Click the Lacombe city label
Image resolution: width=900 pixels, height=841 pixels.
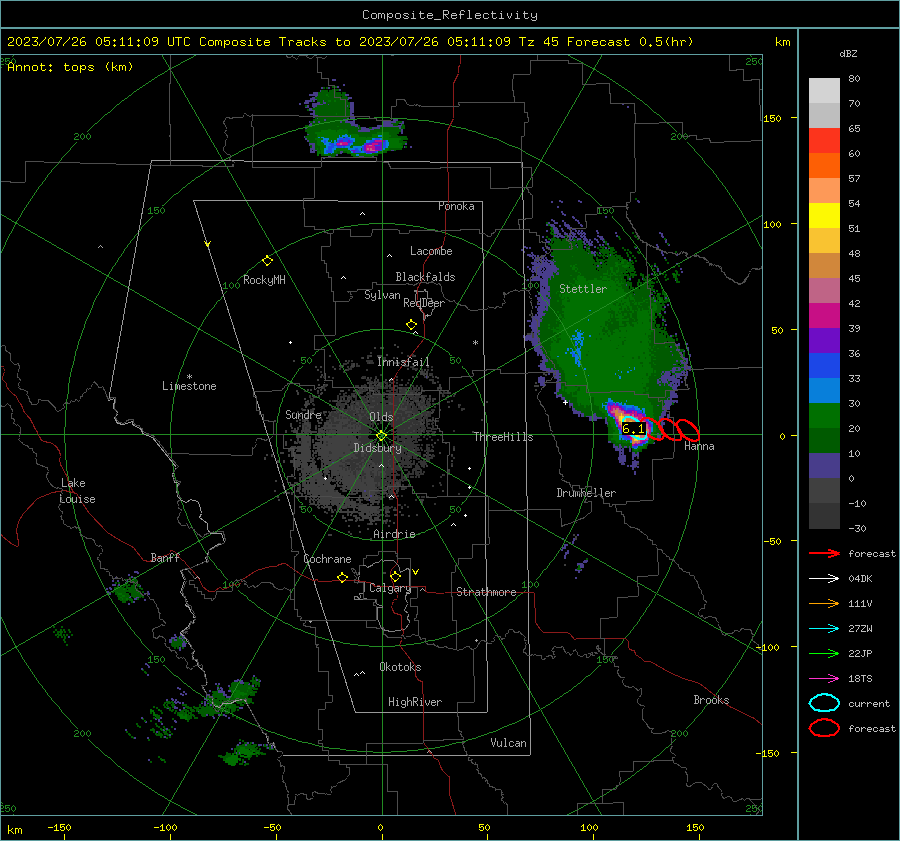coord(431,251)
